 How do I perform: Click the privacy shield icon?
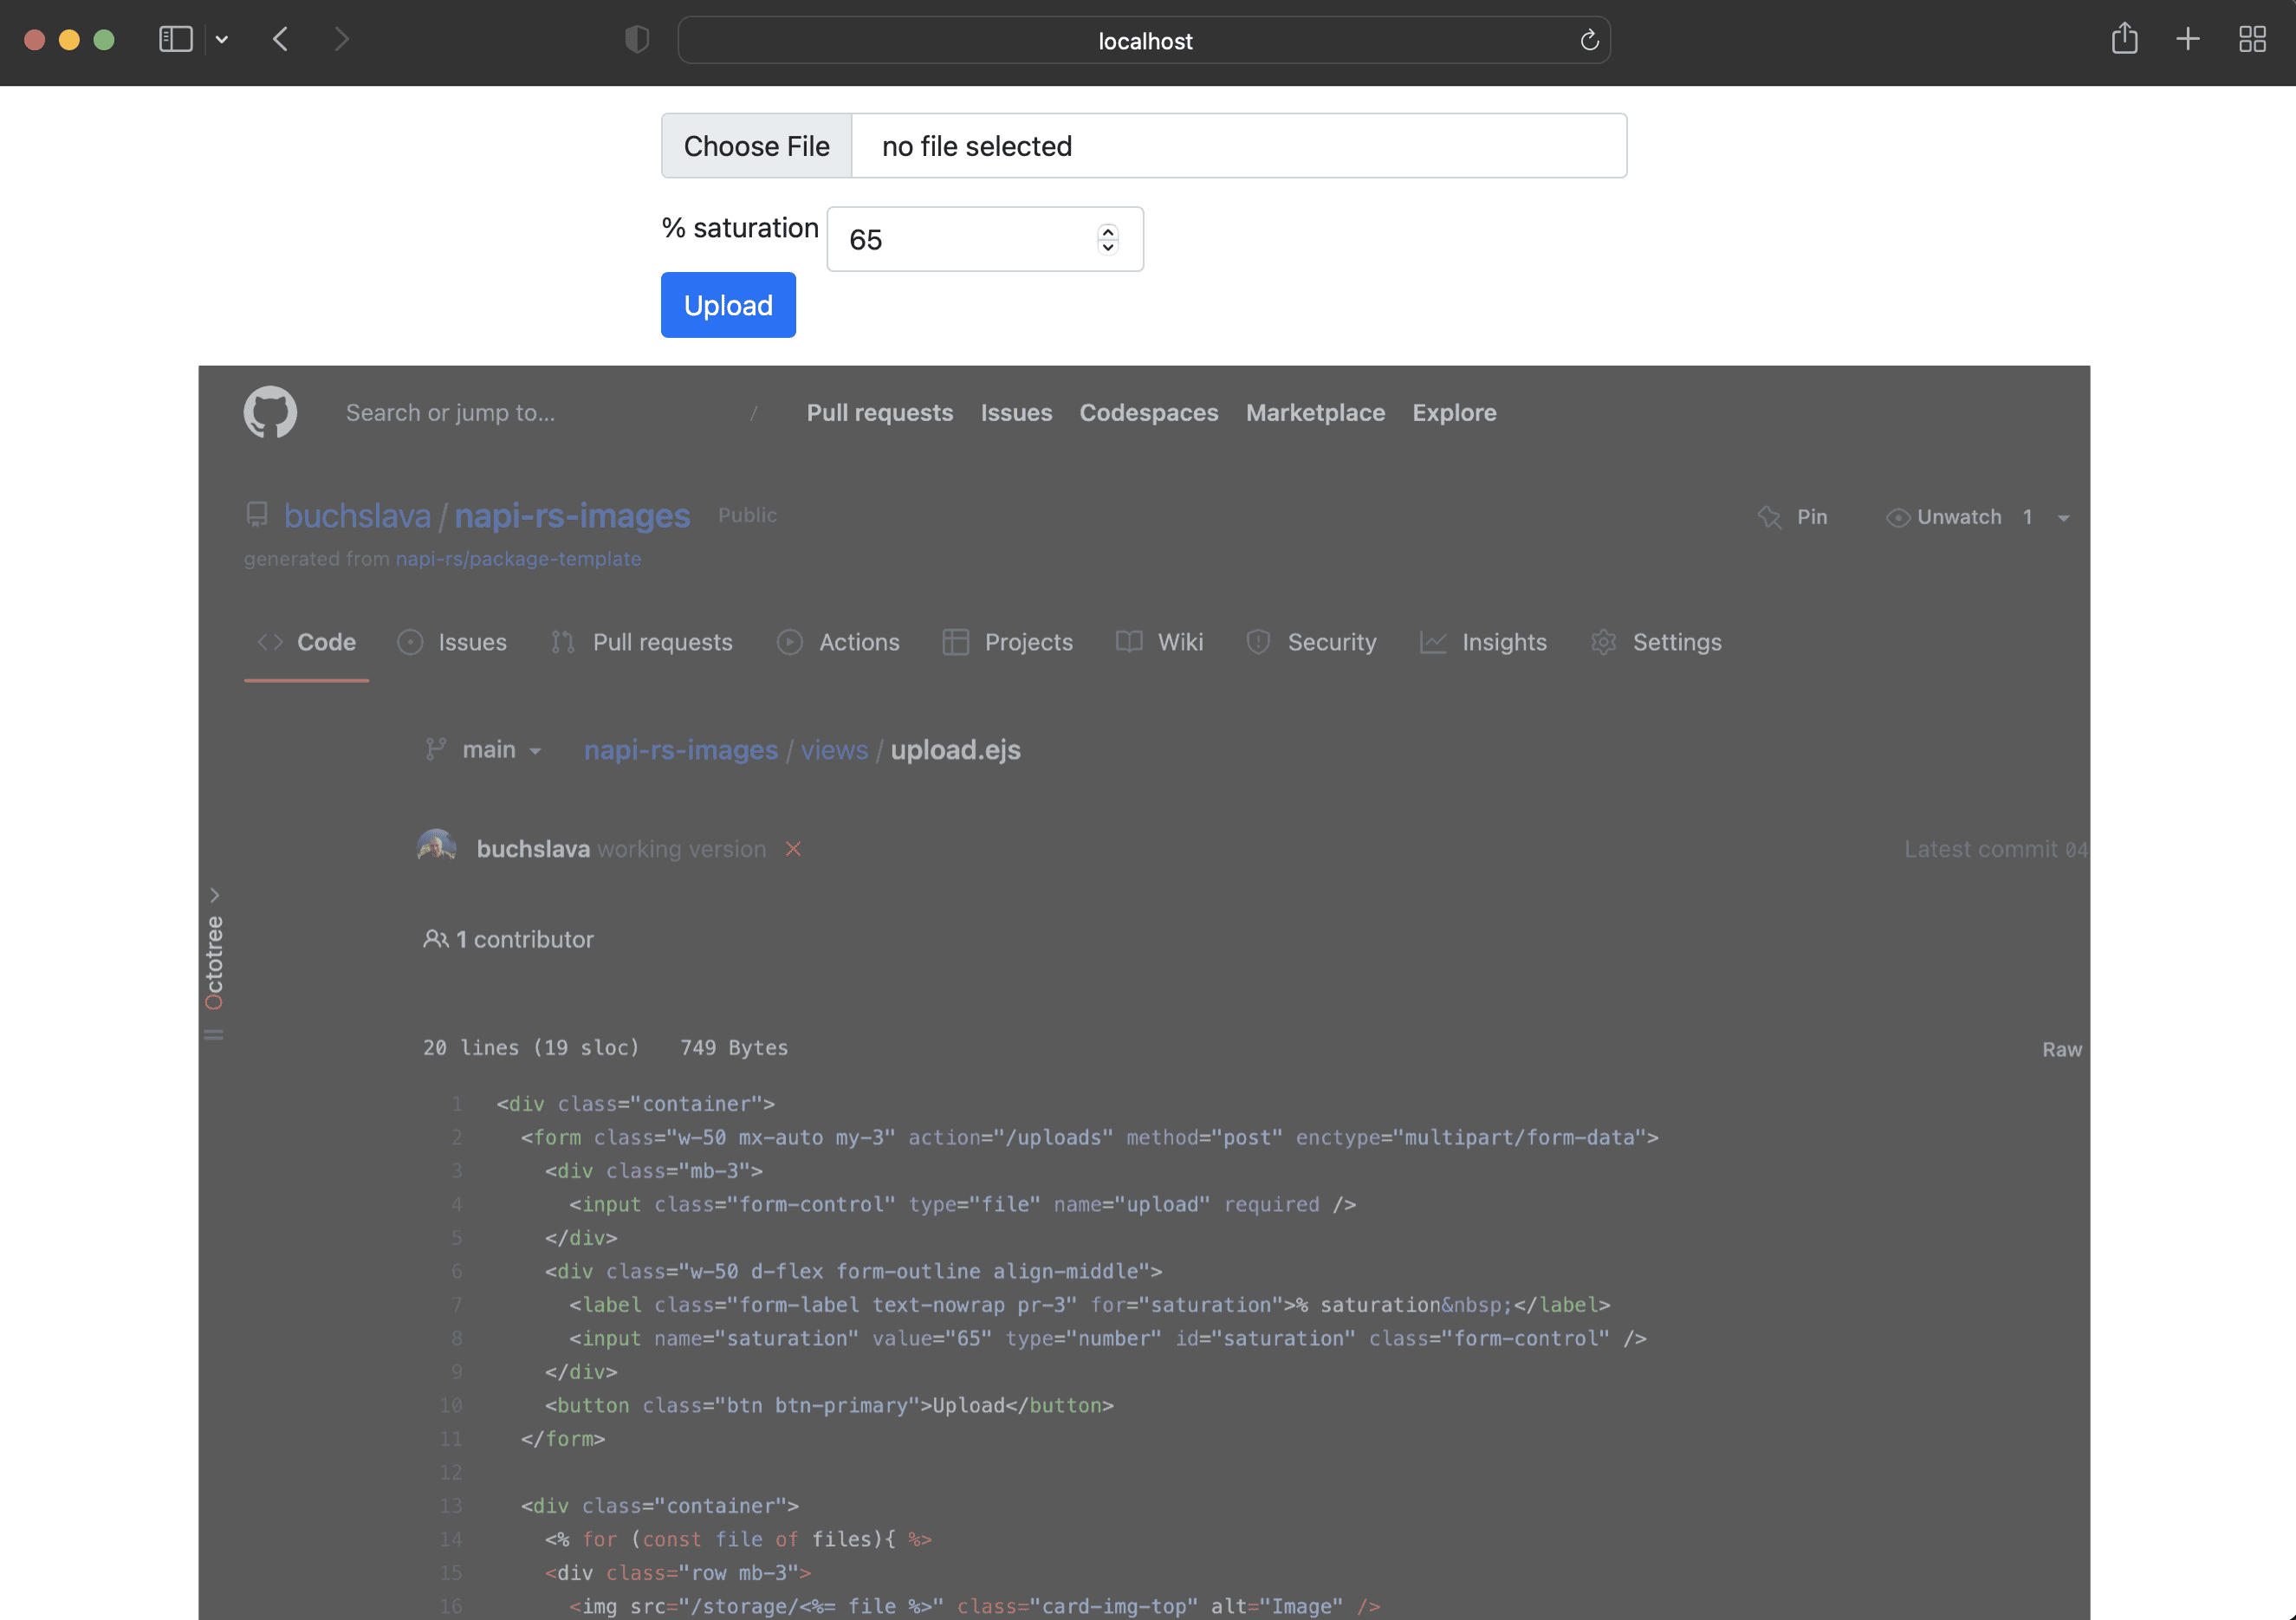pyautogui.click(x=637, y=40)
